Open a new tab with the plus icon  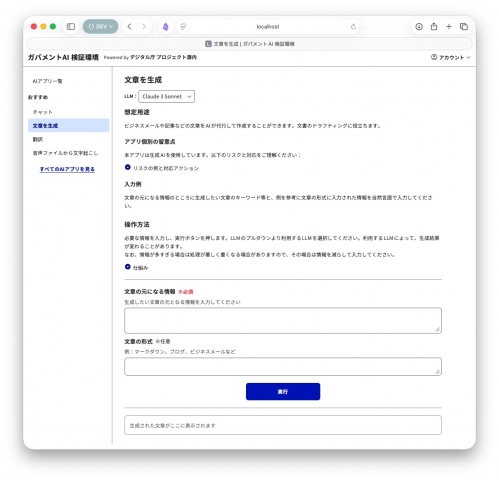449,27
